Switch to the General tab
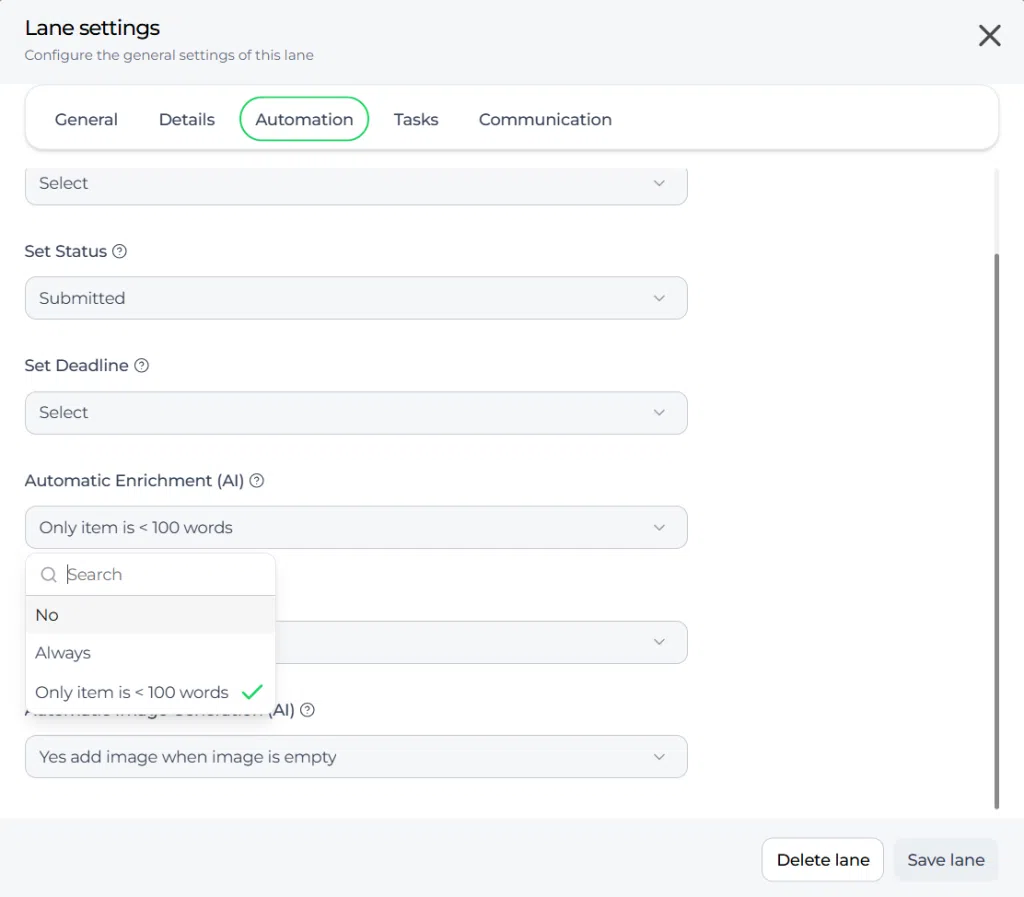 [x=86, y=119]
